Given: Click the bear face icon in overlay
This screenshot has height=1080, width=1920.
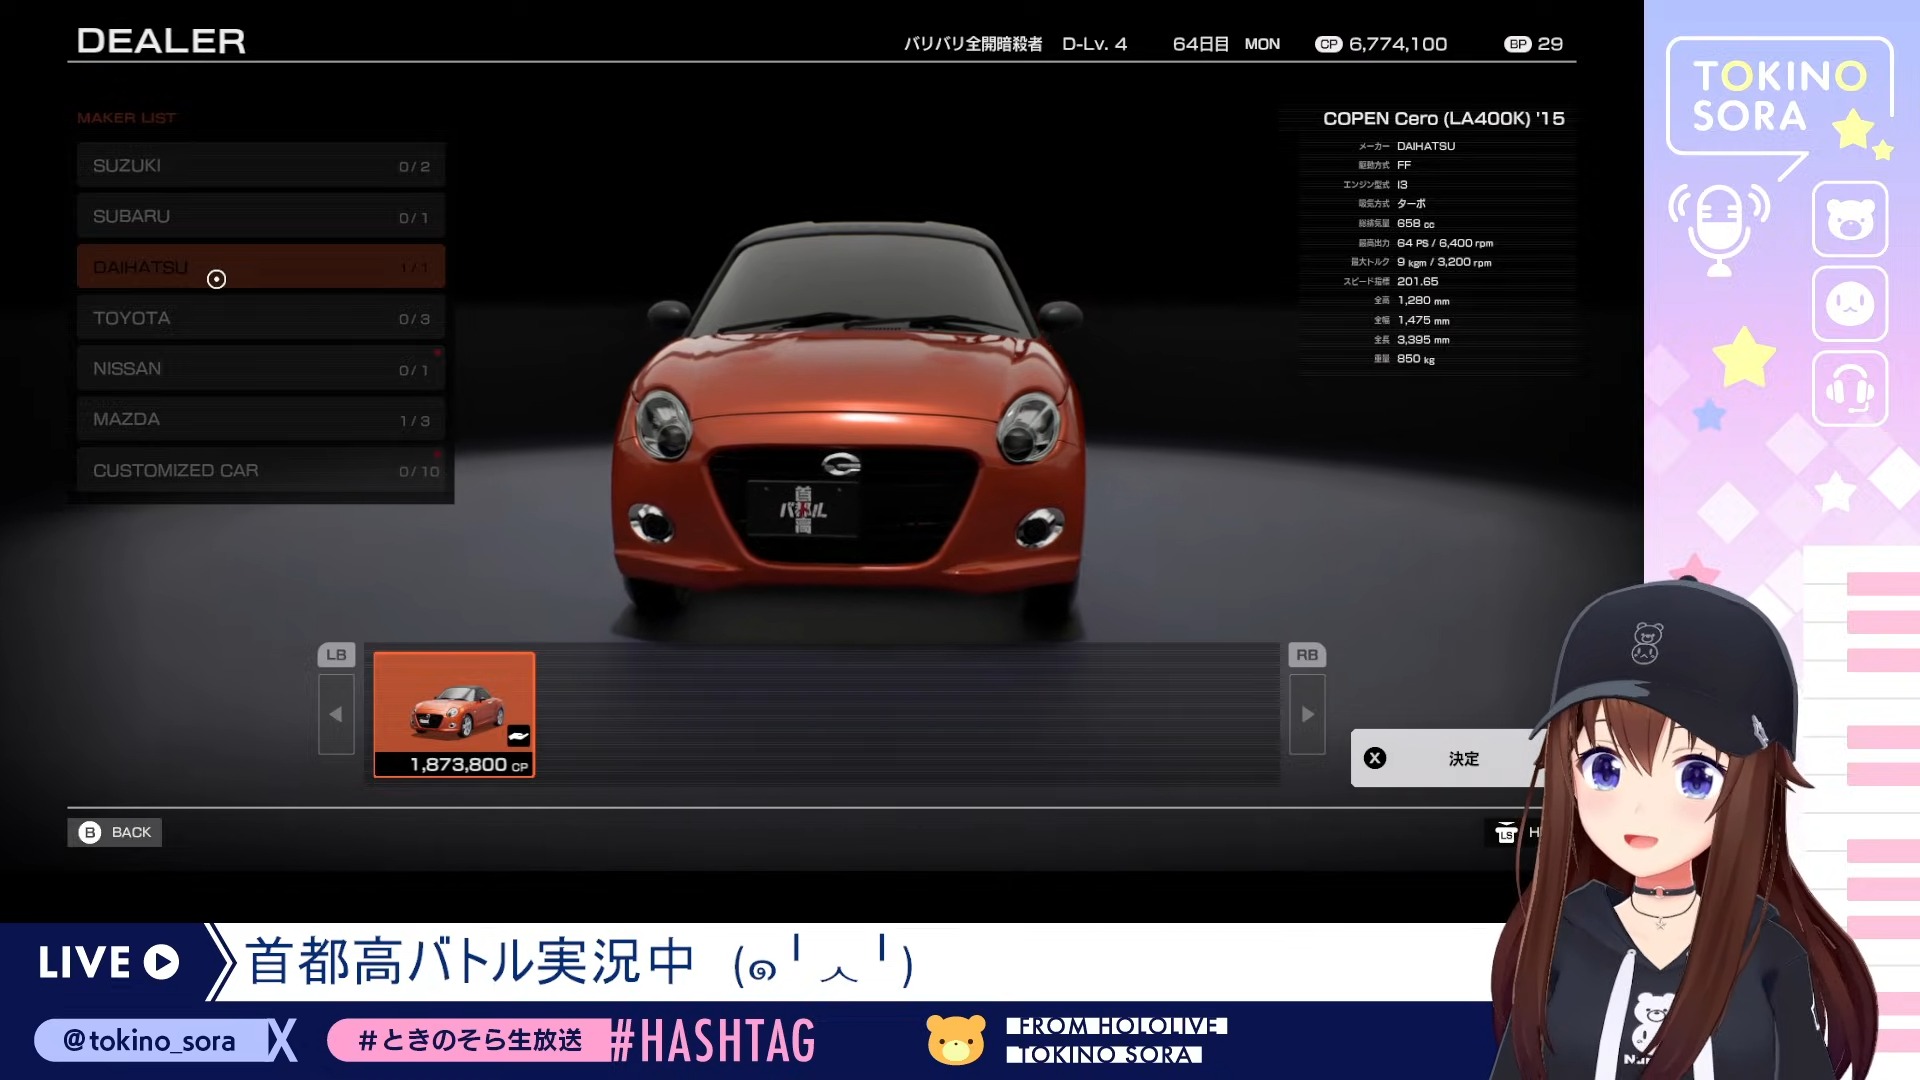Looking at the screenshot, I should 1850,219.
